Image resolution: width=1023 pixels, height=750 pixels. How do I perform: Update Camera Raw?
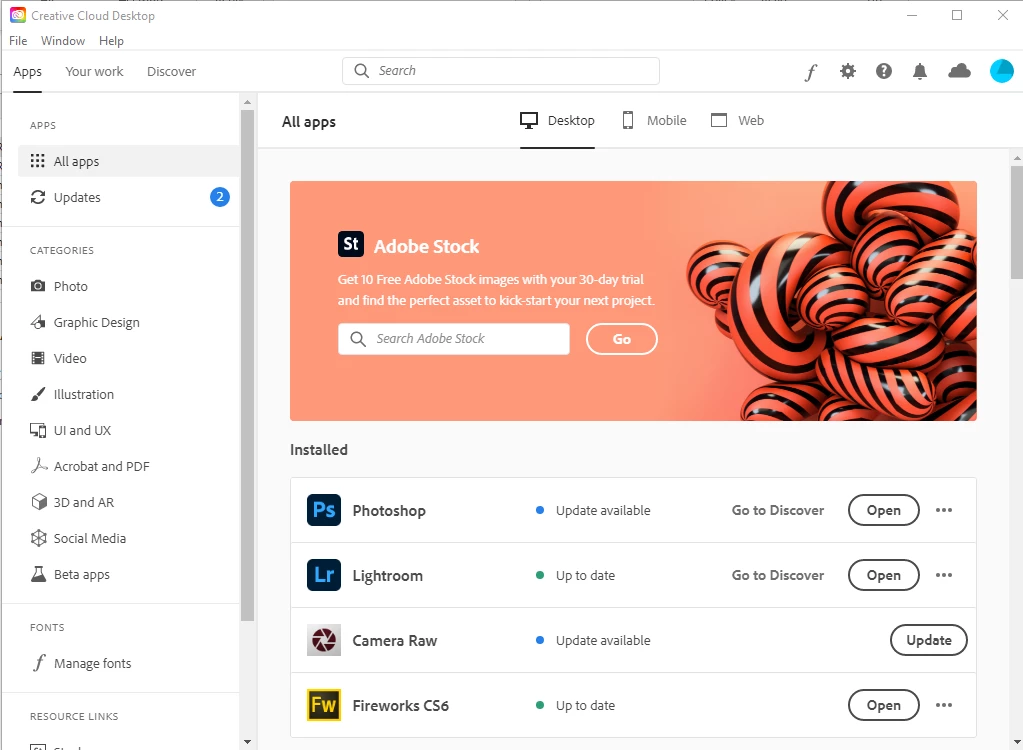tap(928, 640)
